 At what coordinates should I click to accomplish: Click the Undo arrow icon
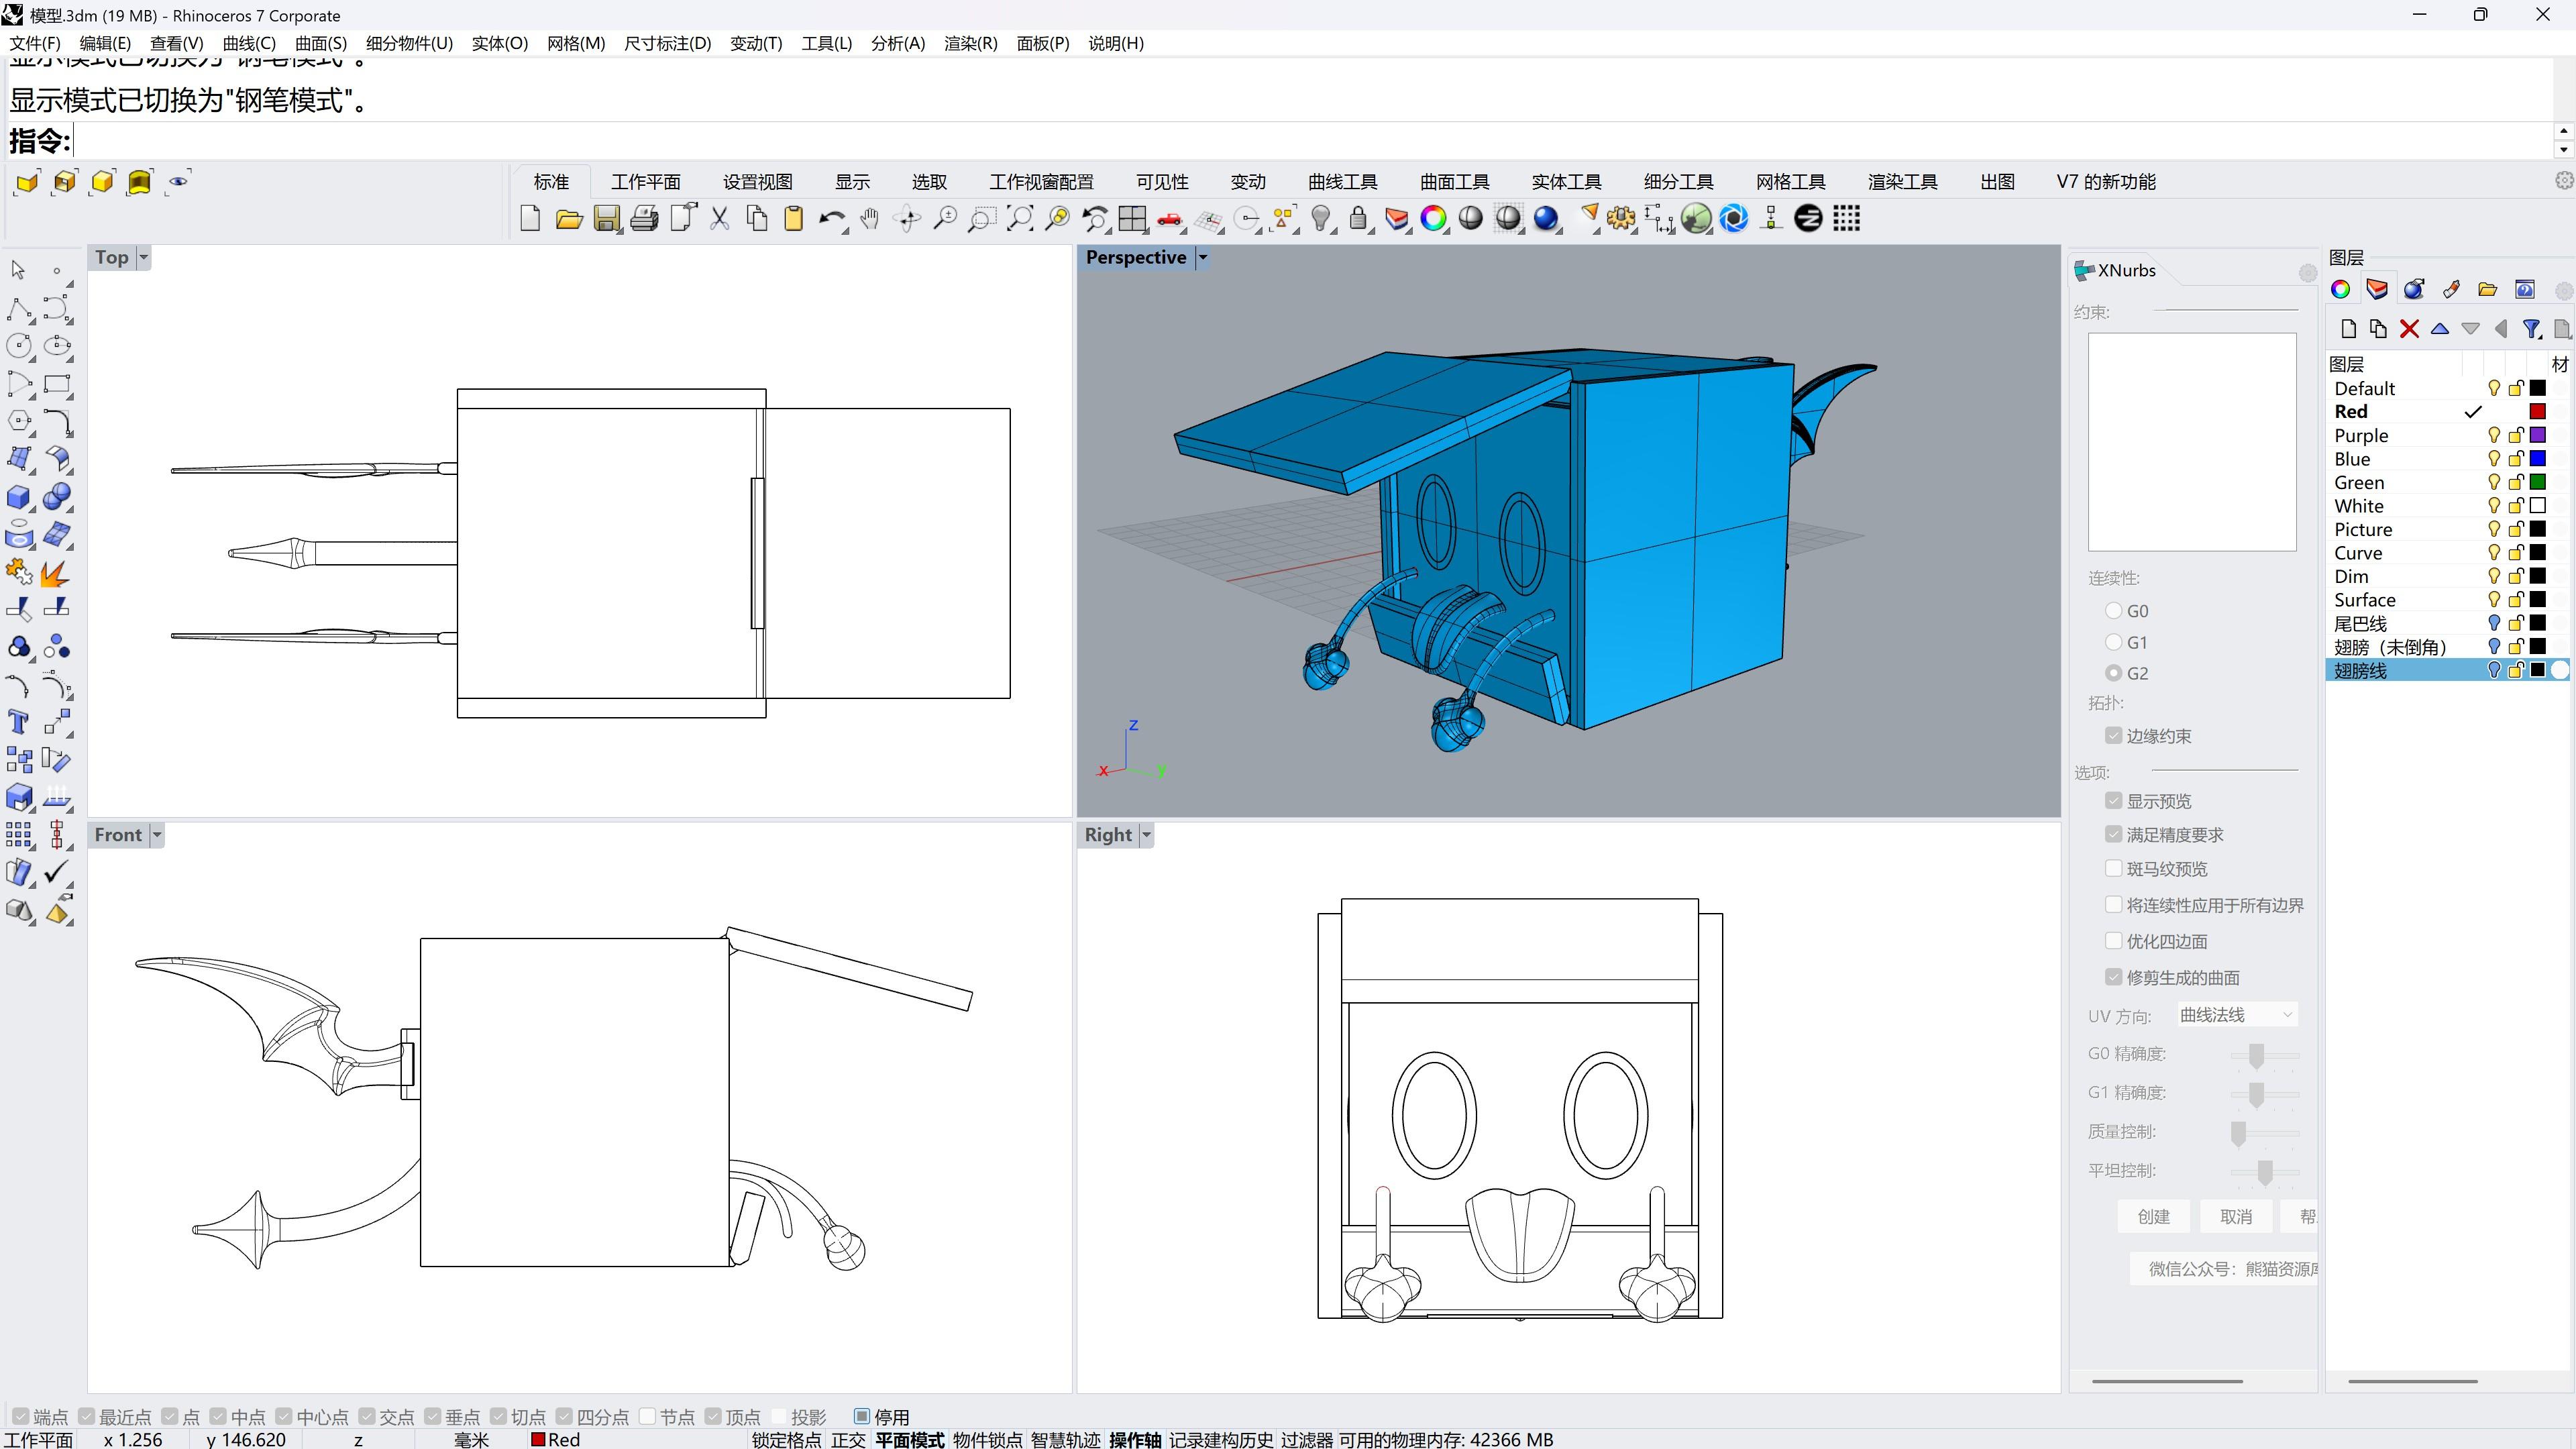830,219
